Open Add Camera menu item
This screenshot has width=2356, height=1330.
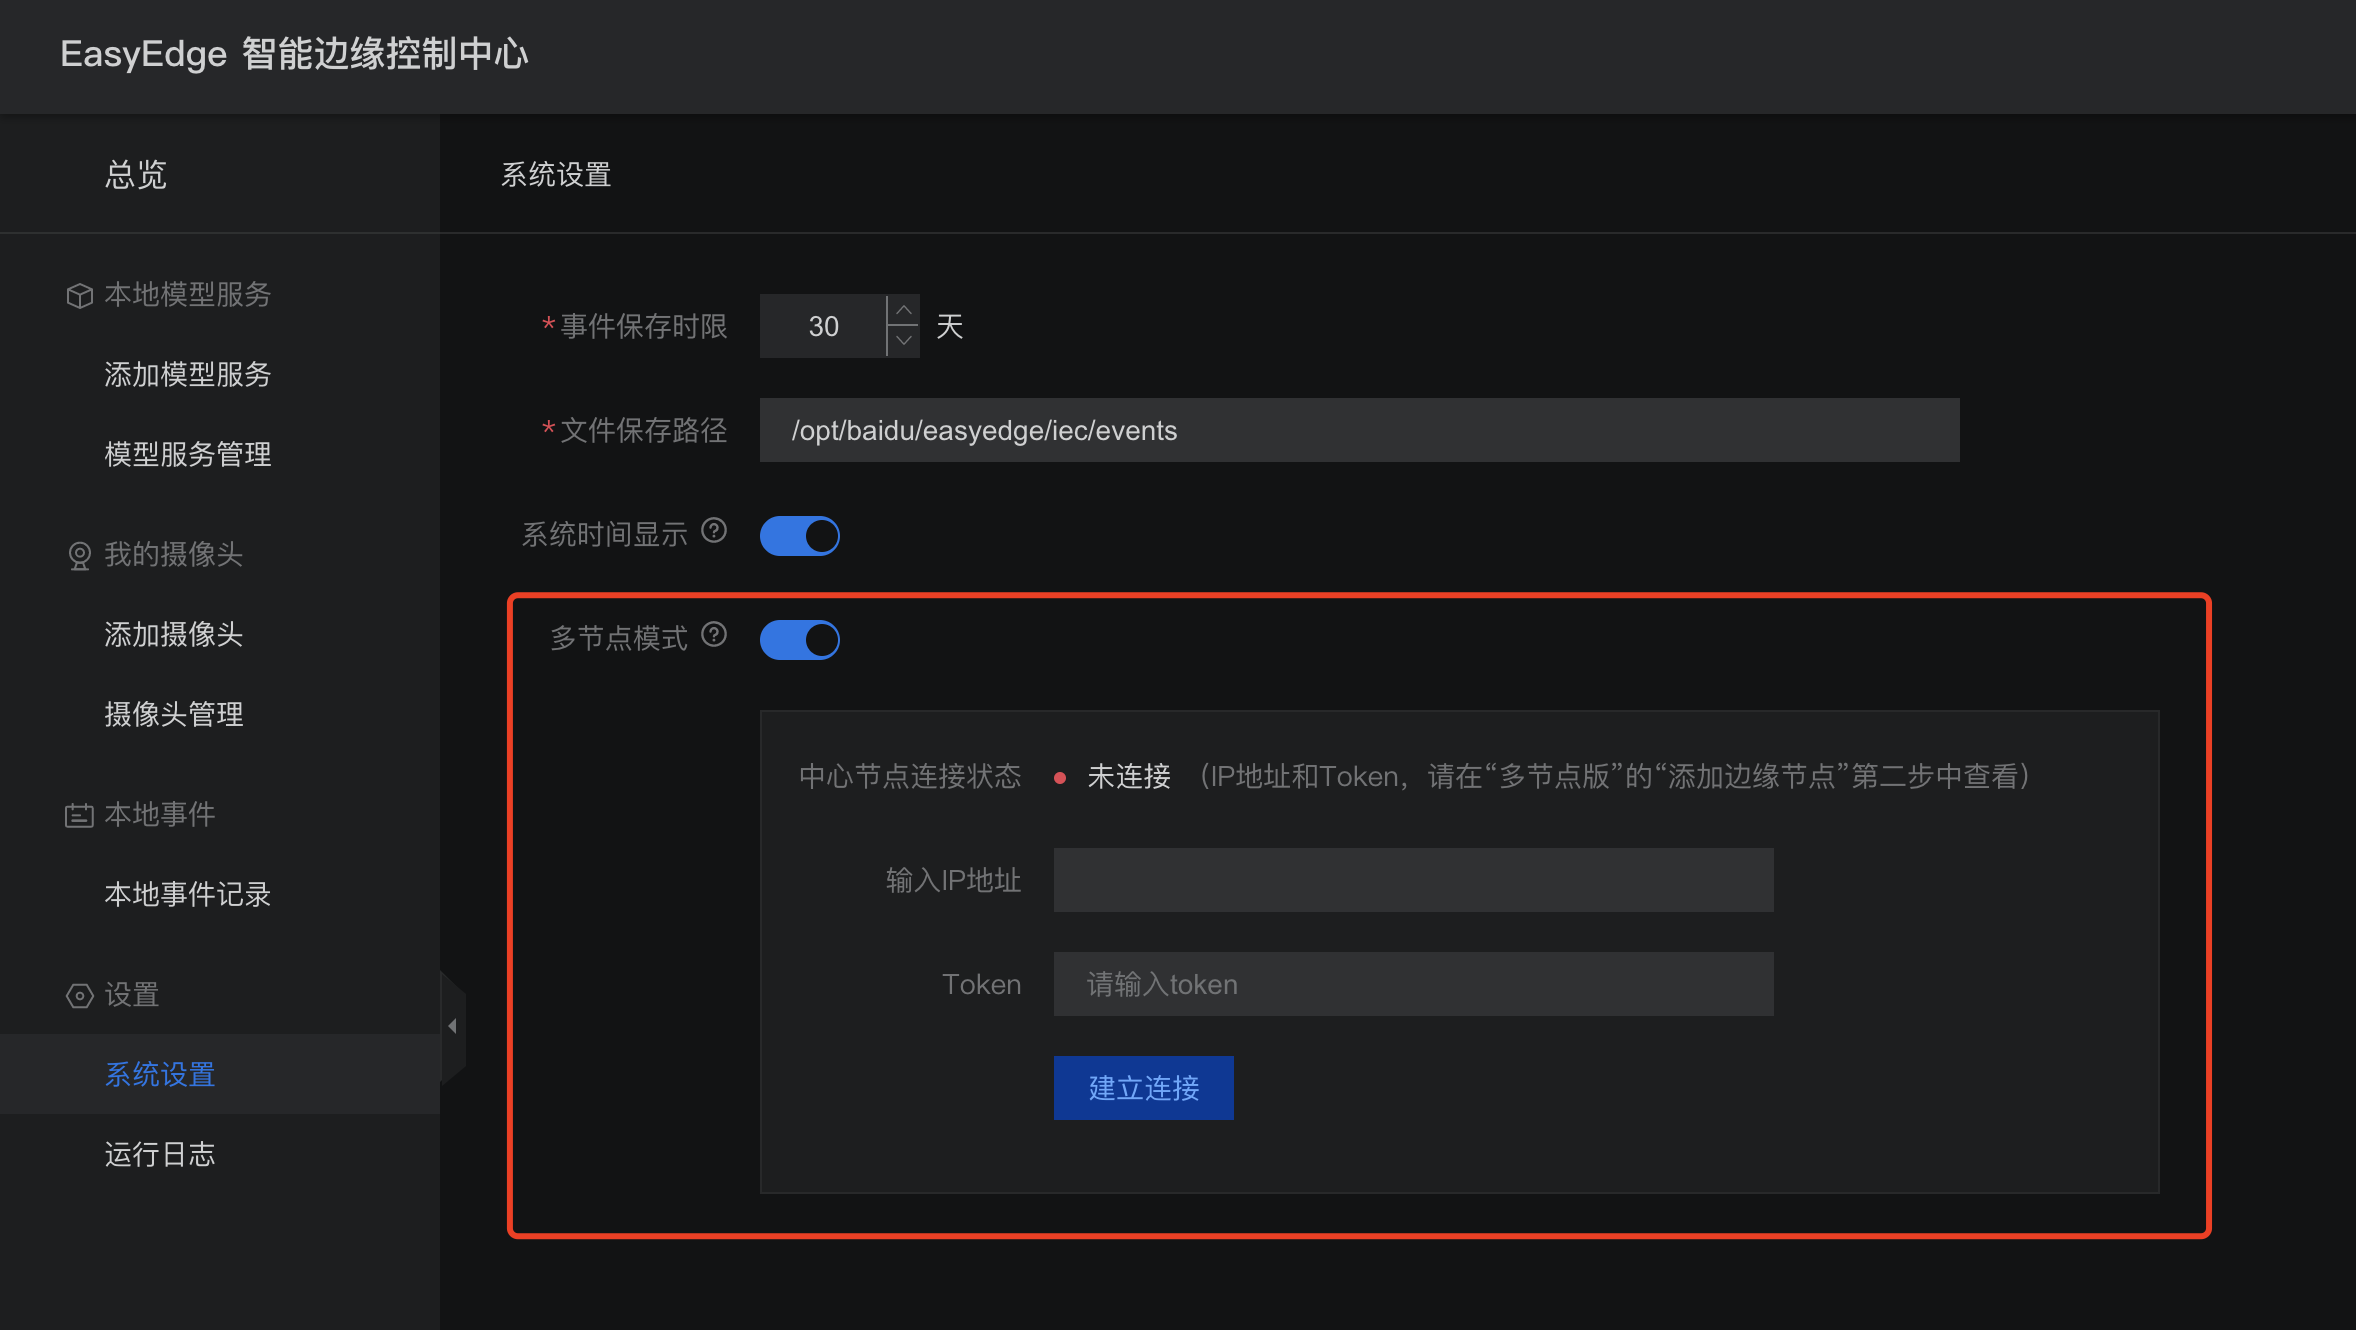pos(174,635)
